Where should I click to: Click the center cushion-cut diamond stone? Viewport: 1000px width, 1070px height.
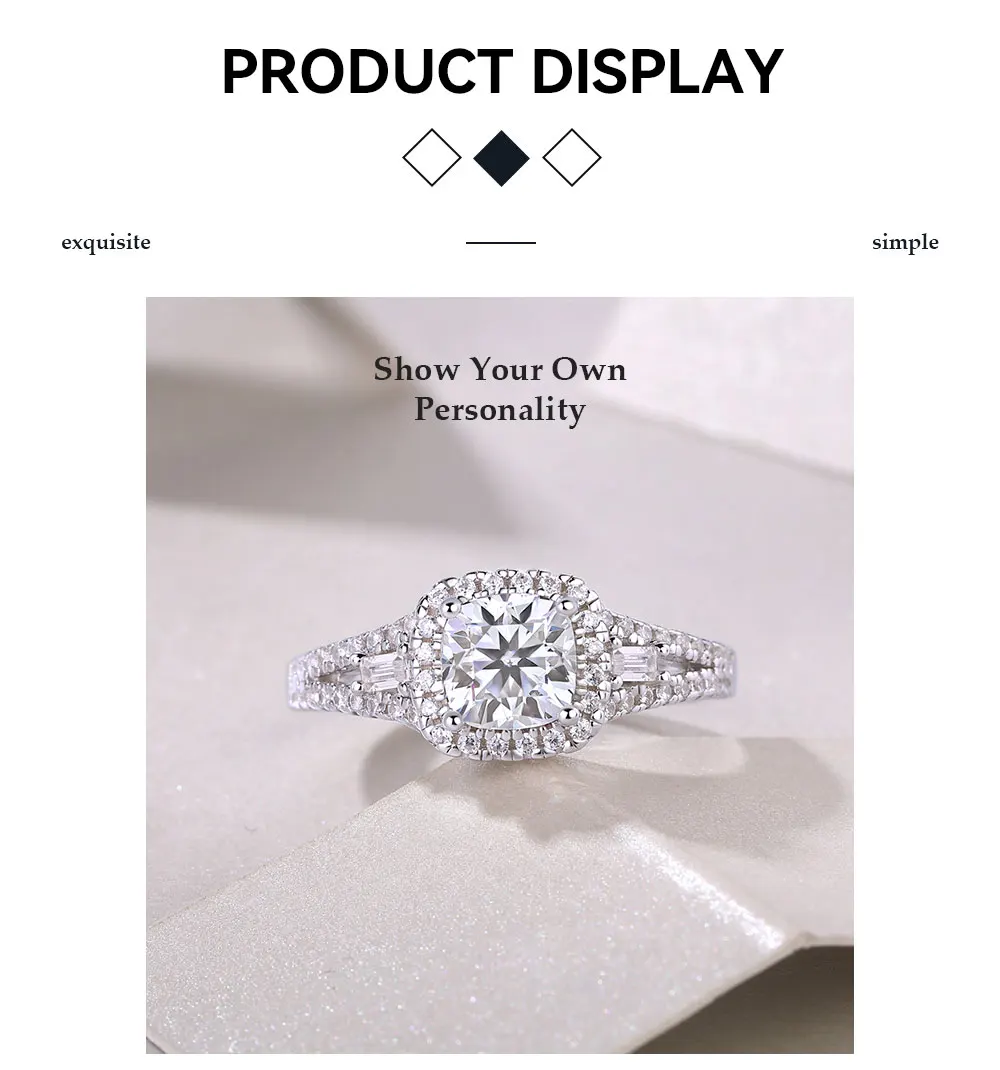click(506, 661)
